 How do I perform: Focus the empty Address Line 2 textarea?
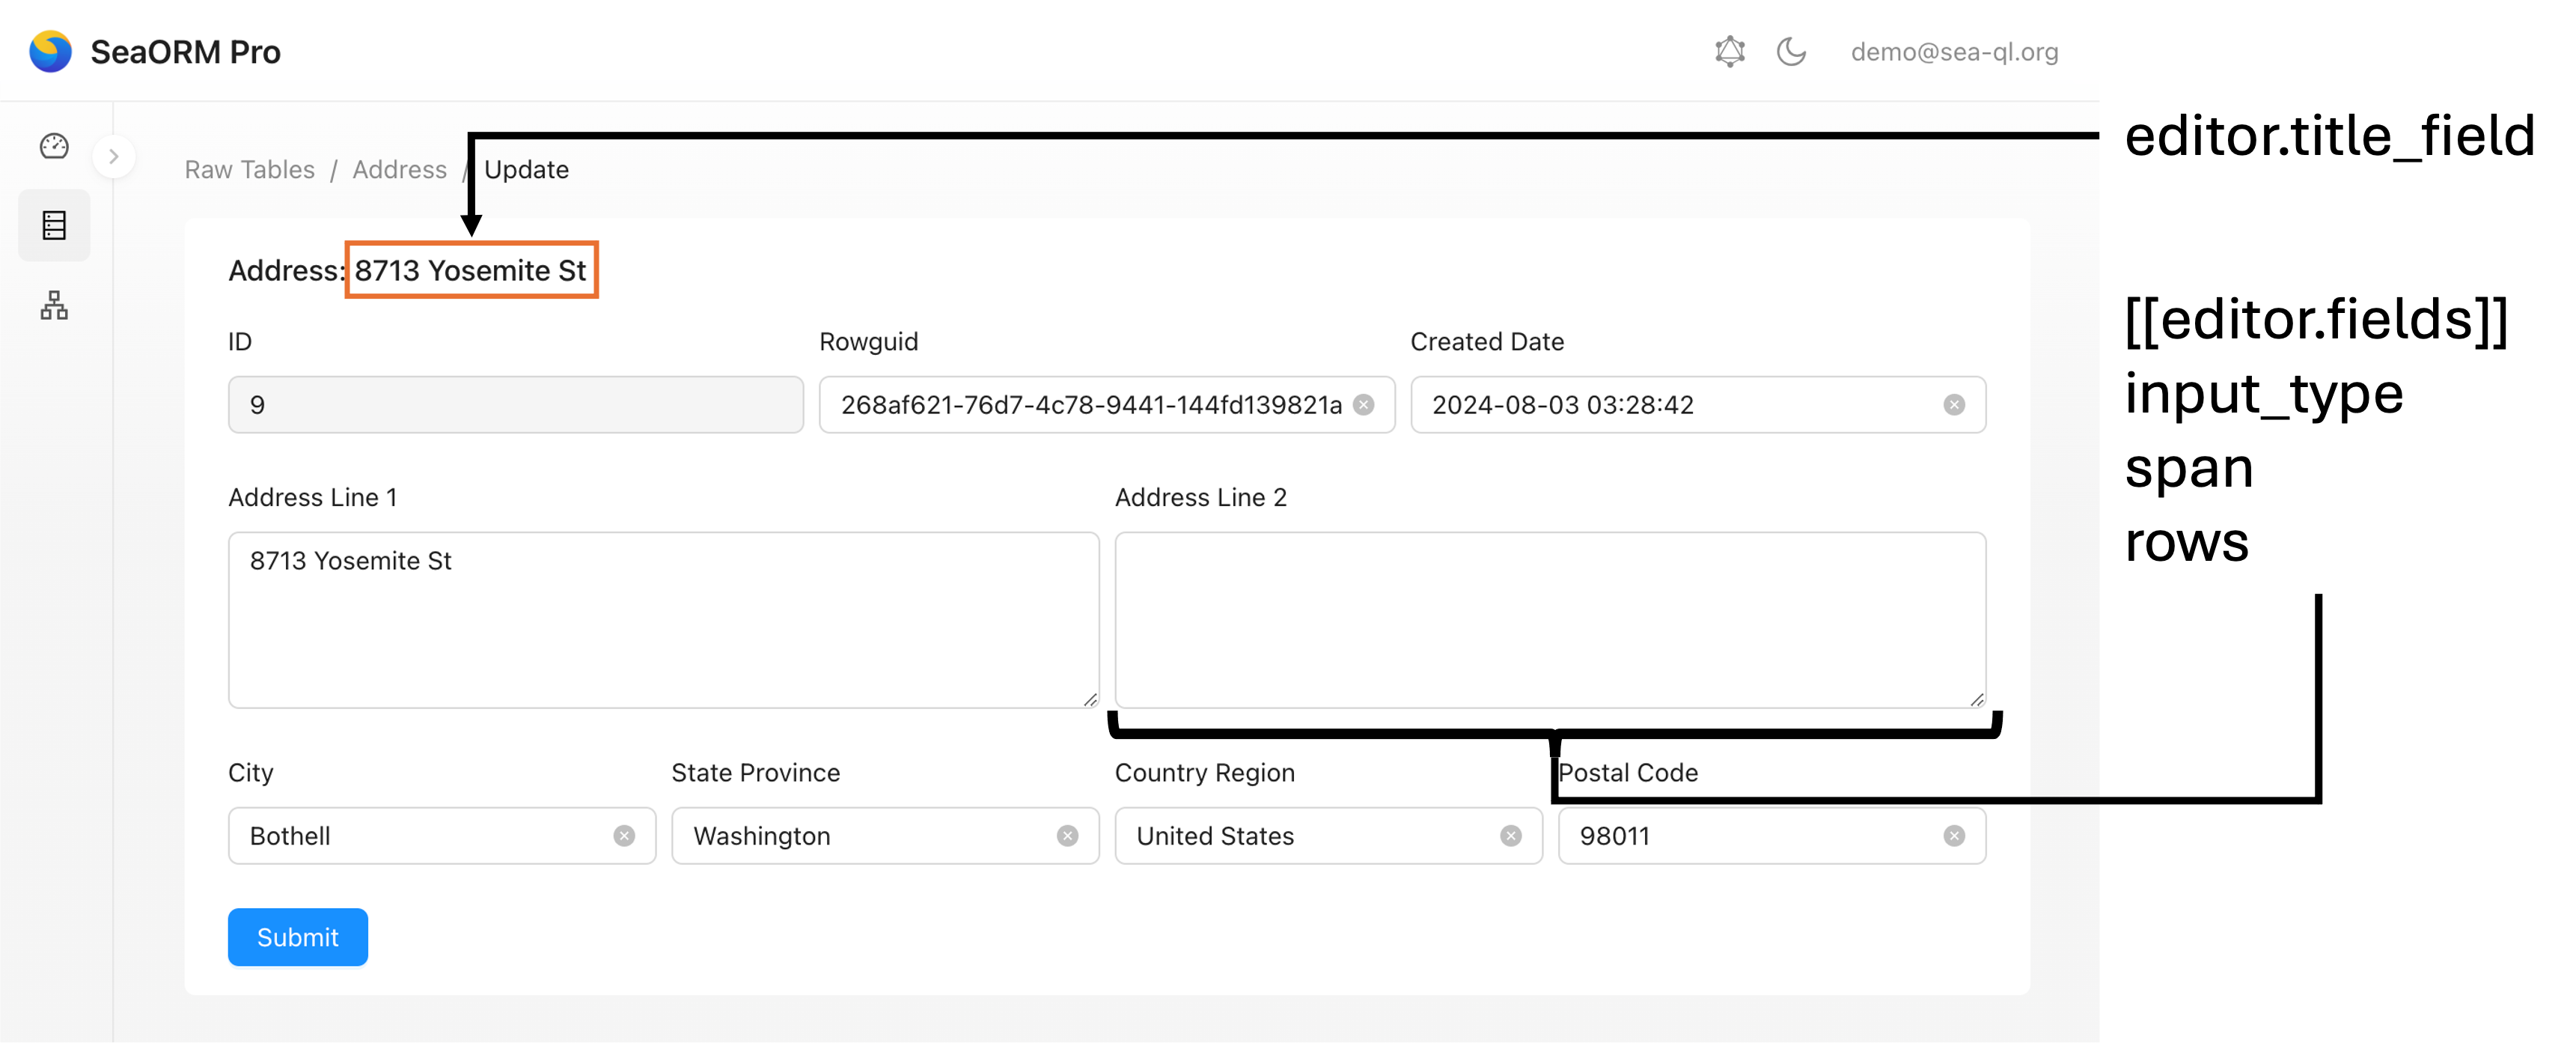(x=1549, y=620)
